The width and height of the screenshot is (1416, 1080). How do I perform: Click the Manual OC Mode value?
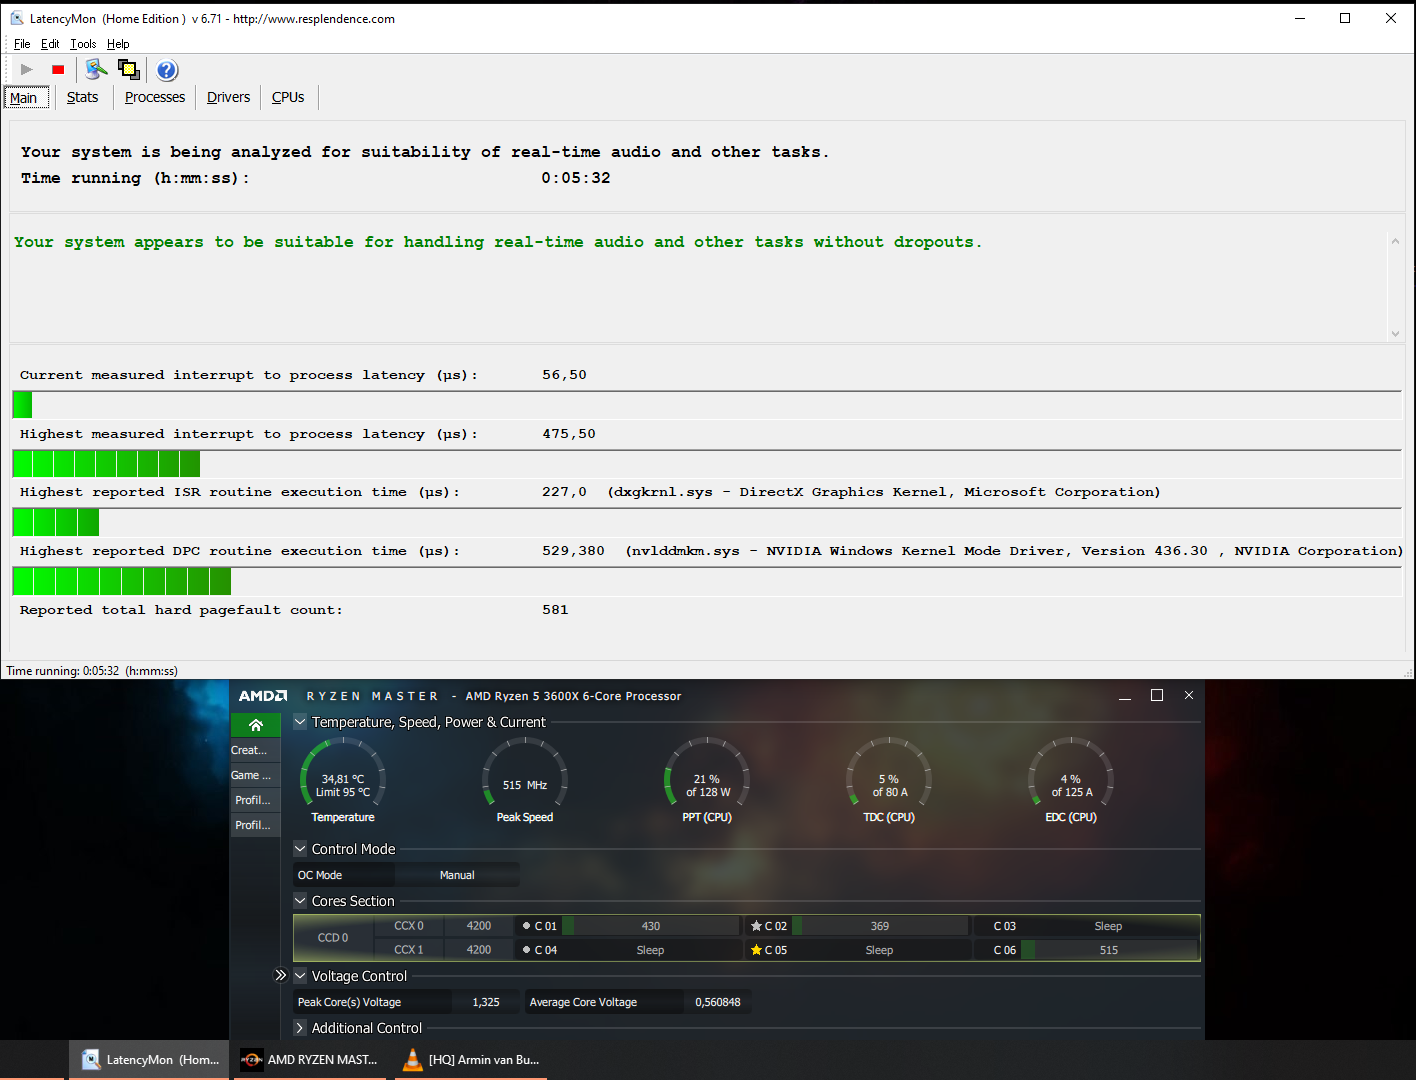(457, 875)
